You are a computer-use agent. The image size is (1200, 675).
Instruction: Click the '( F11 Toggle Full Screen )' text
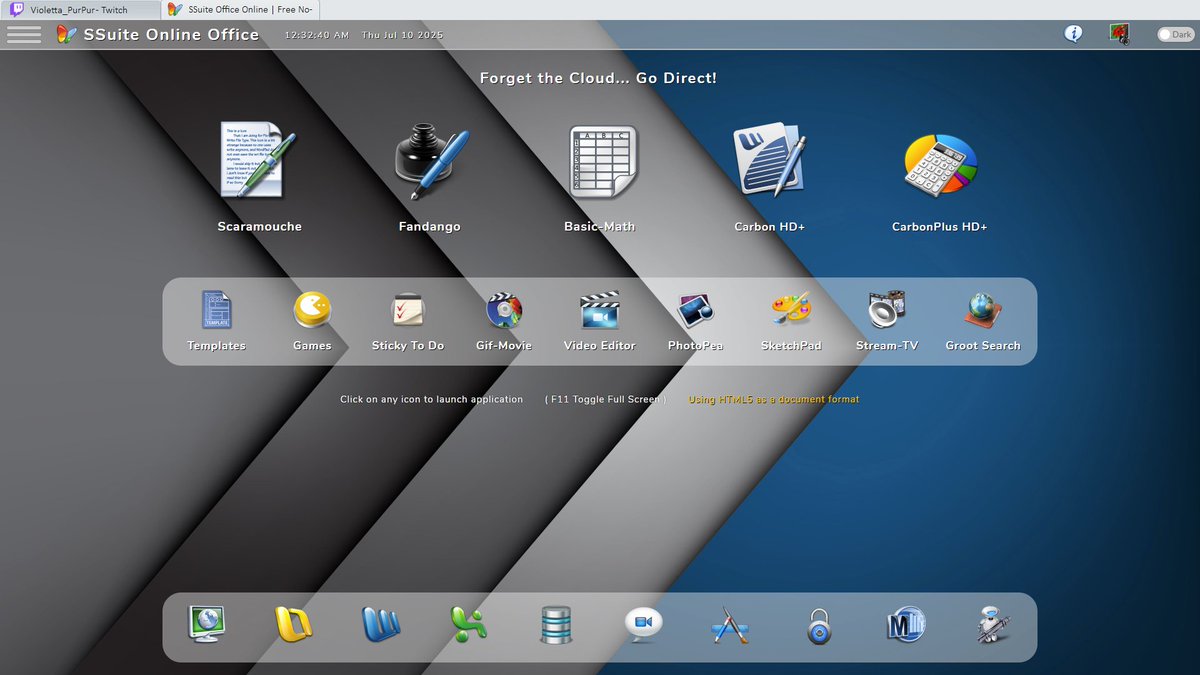pos(606,399)
